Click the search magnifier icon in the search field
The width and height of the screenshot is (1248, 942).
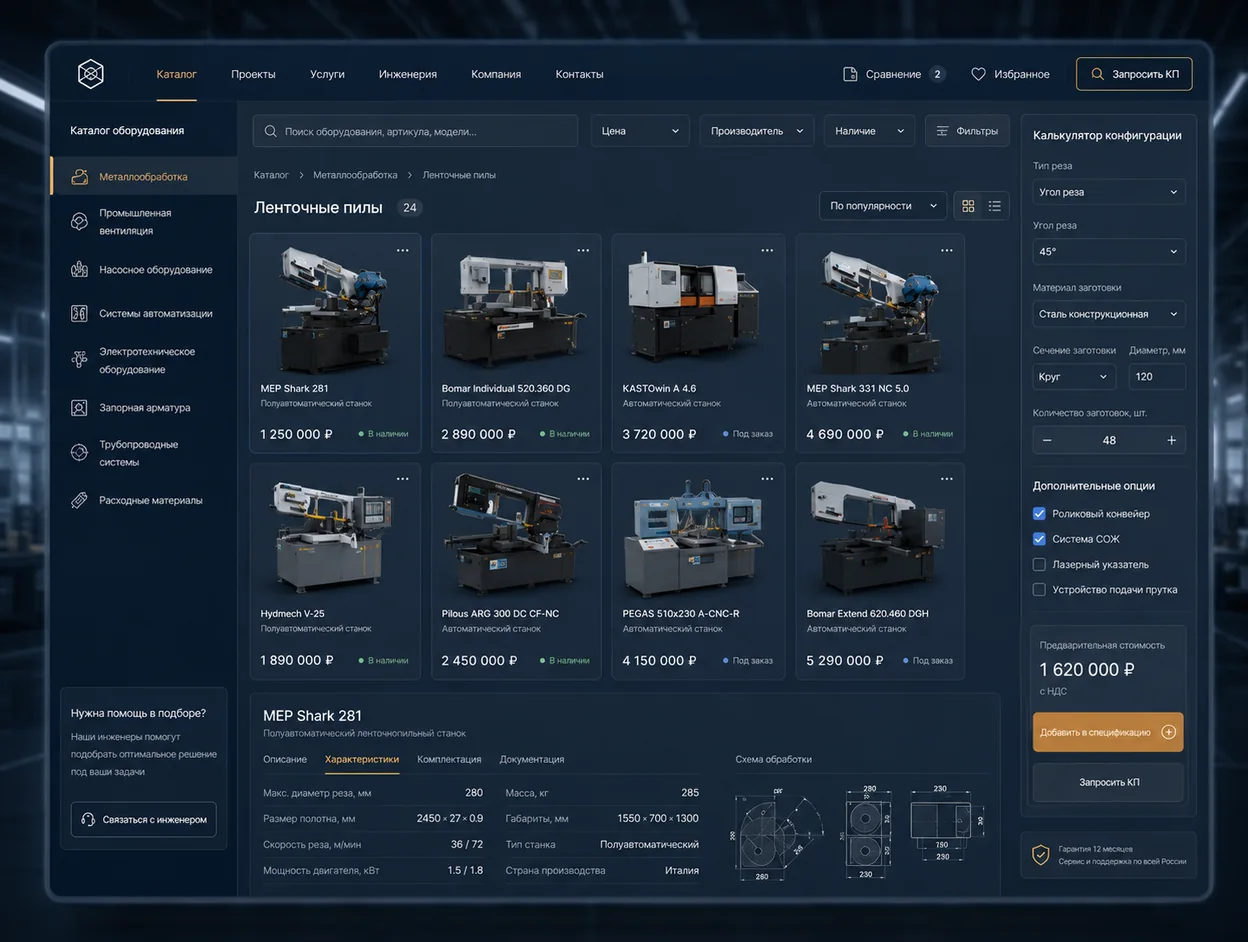click(271, 131)
